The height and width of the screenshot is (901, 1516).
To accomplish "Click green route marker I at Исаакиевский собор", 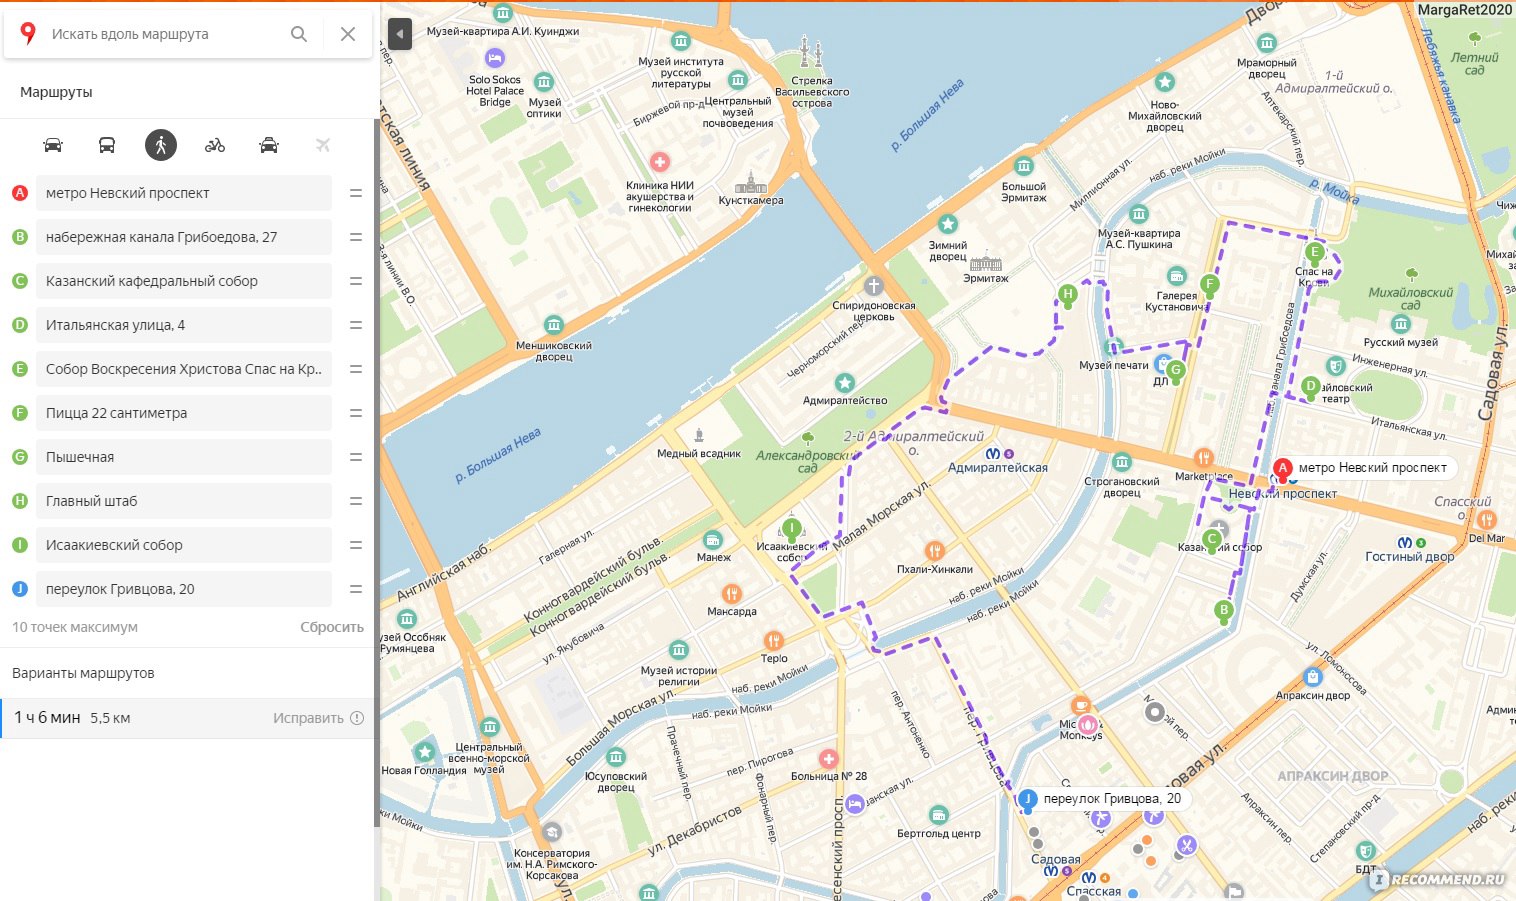I will click(792, 529).
